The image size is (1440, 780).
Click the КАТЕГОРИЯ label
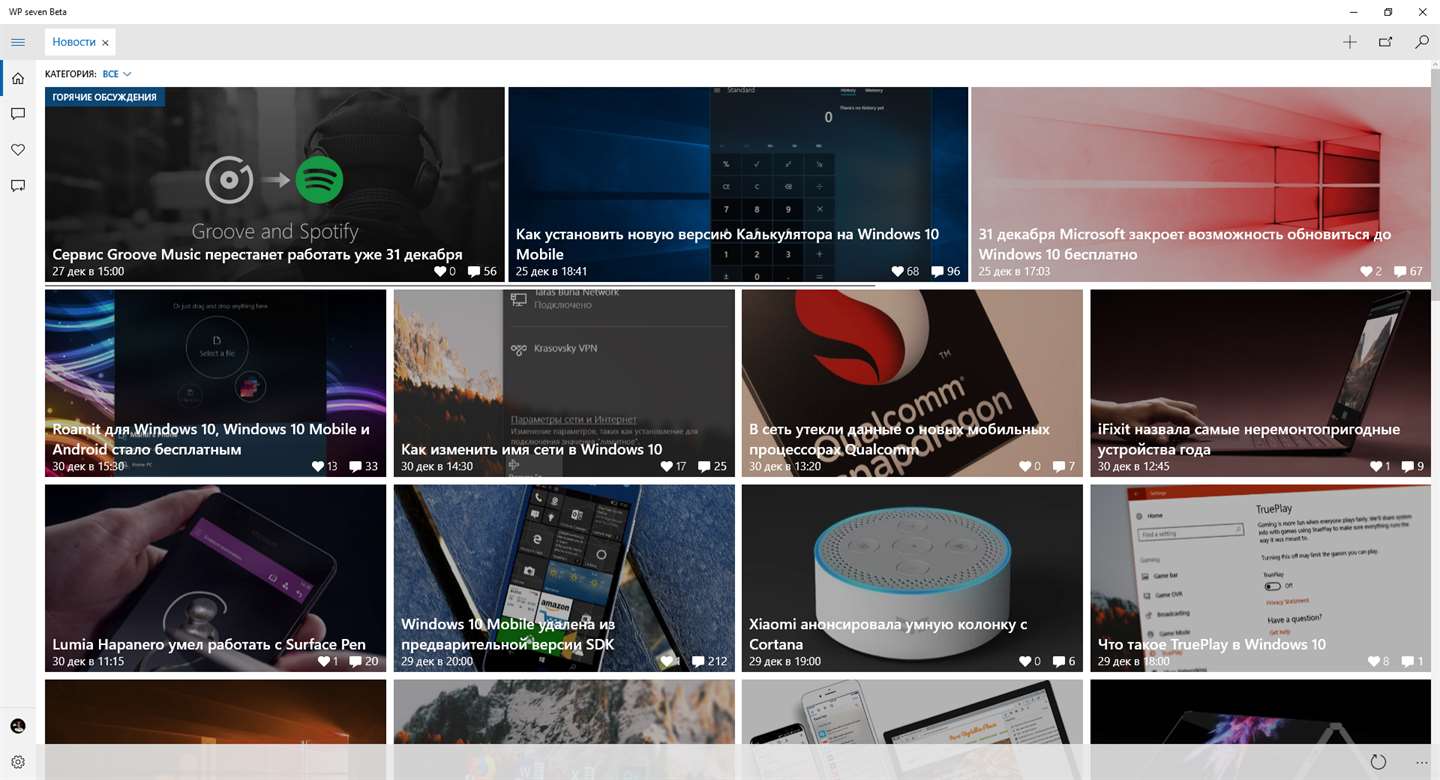(x=70, y=74)
